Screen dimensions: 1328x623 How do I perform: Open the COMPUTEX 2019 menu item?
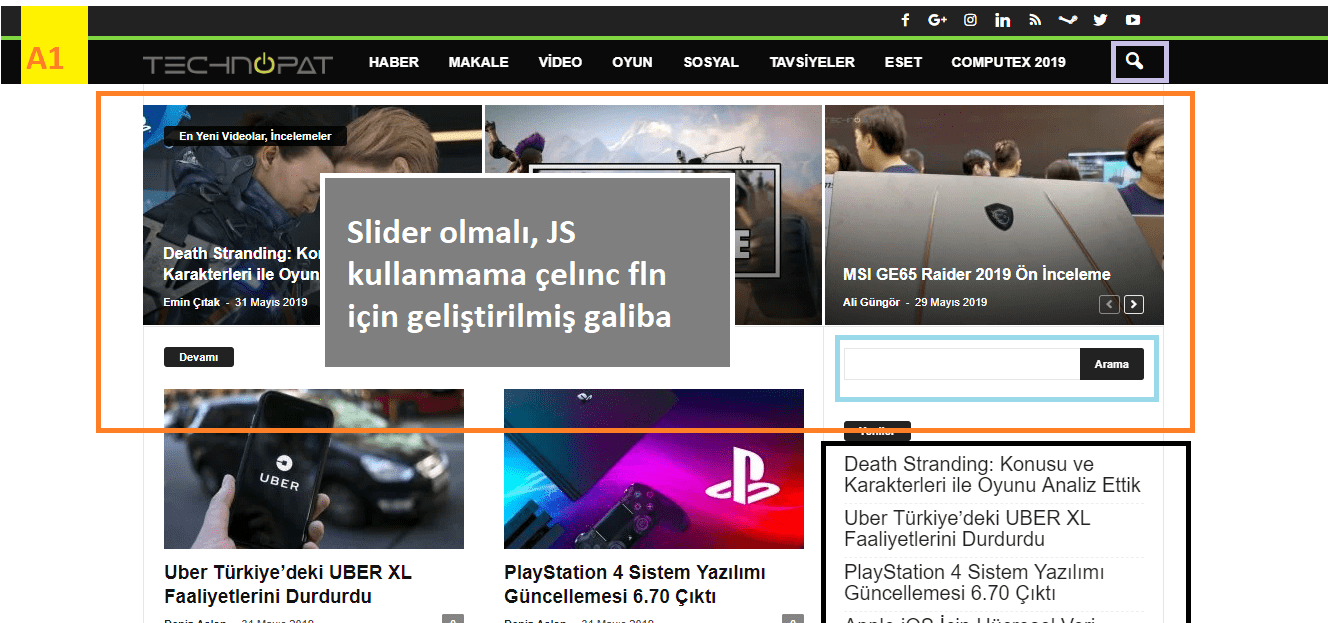pos(1008,62)
